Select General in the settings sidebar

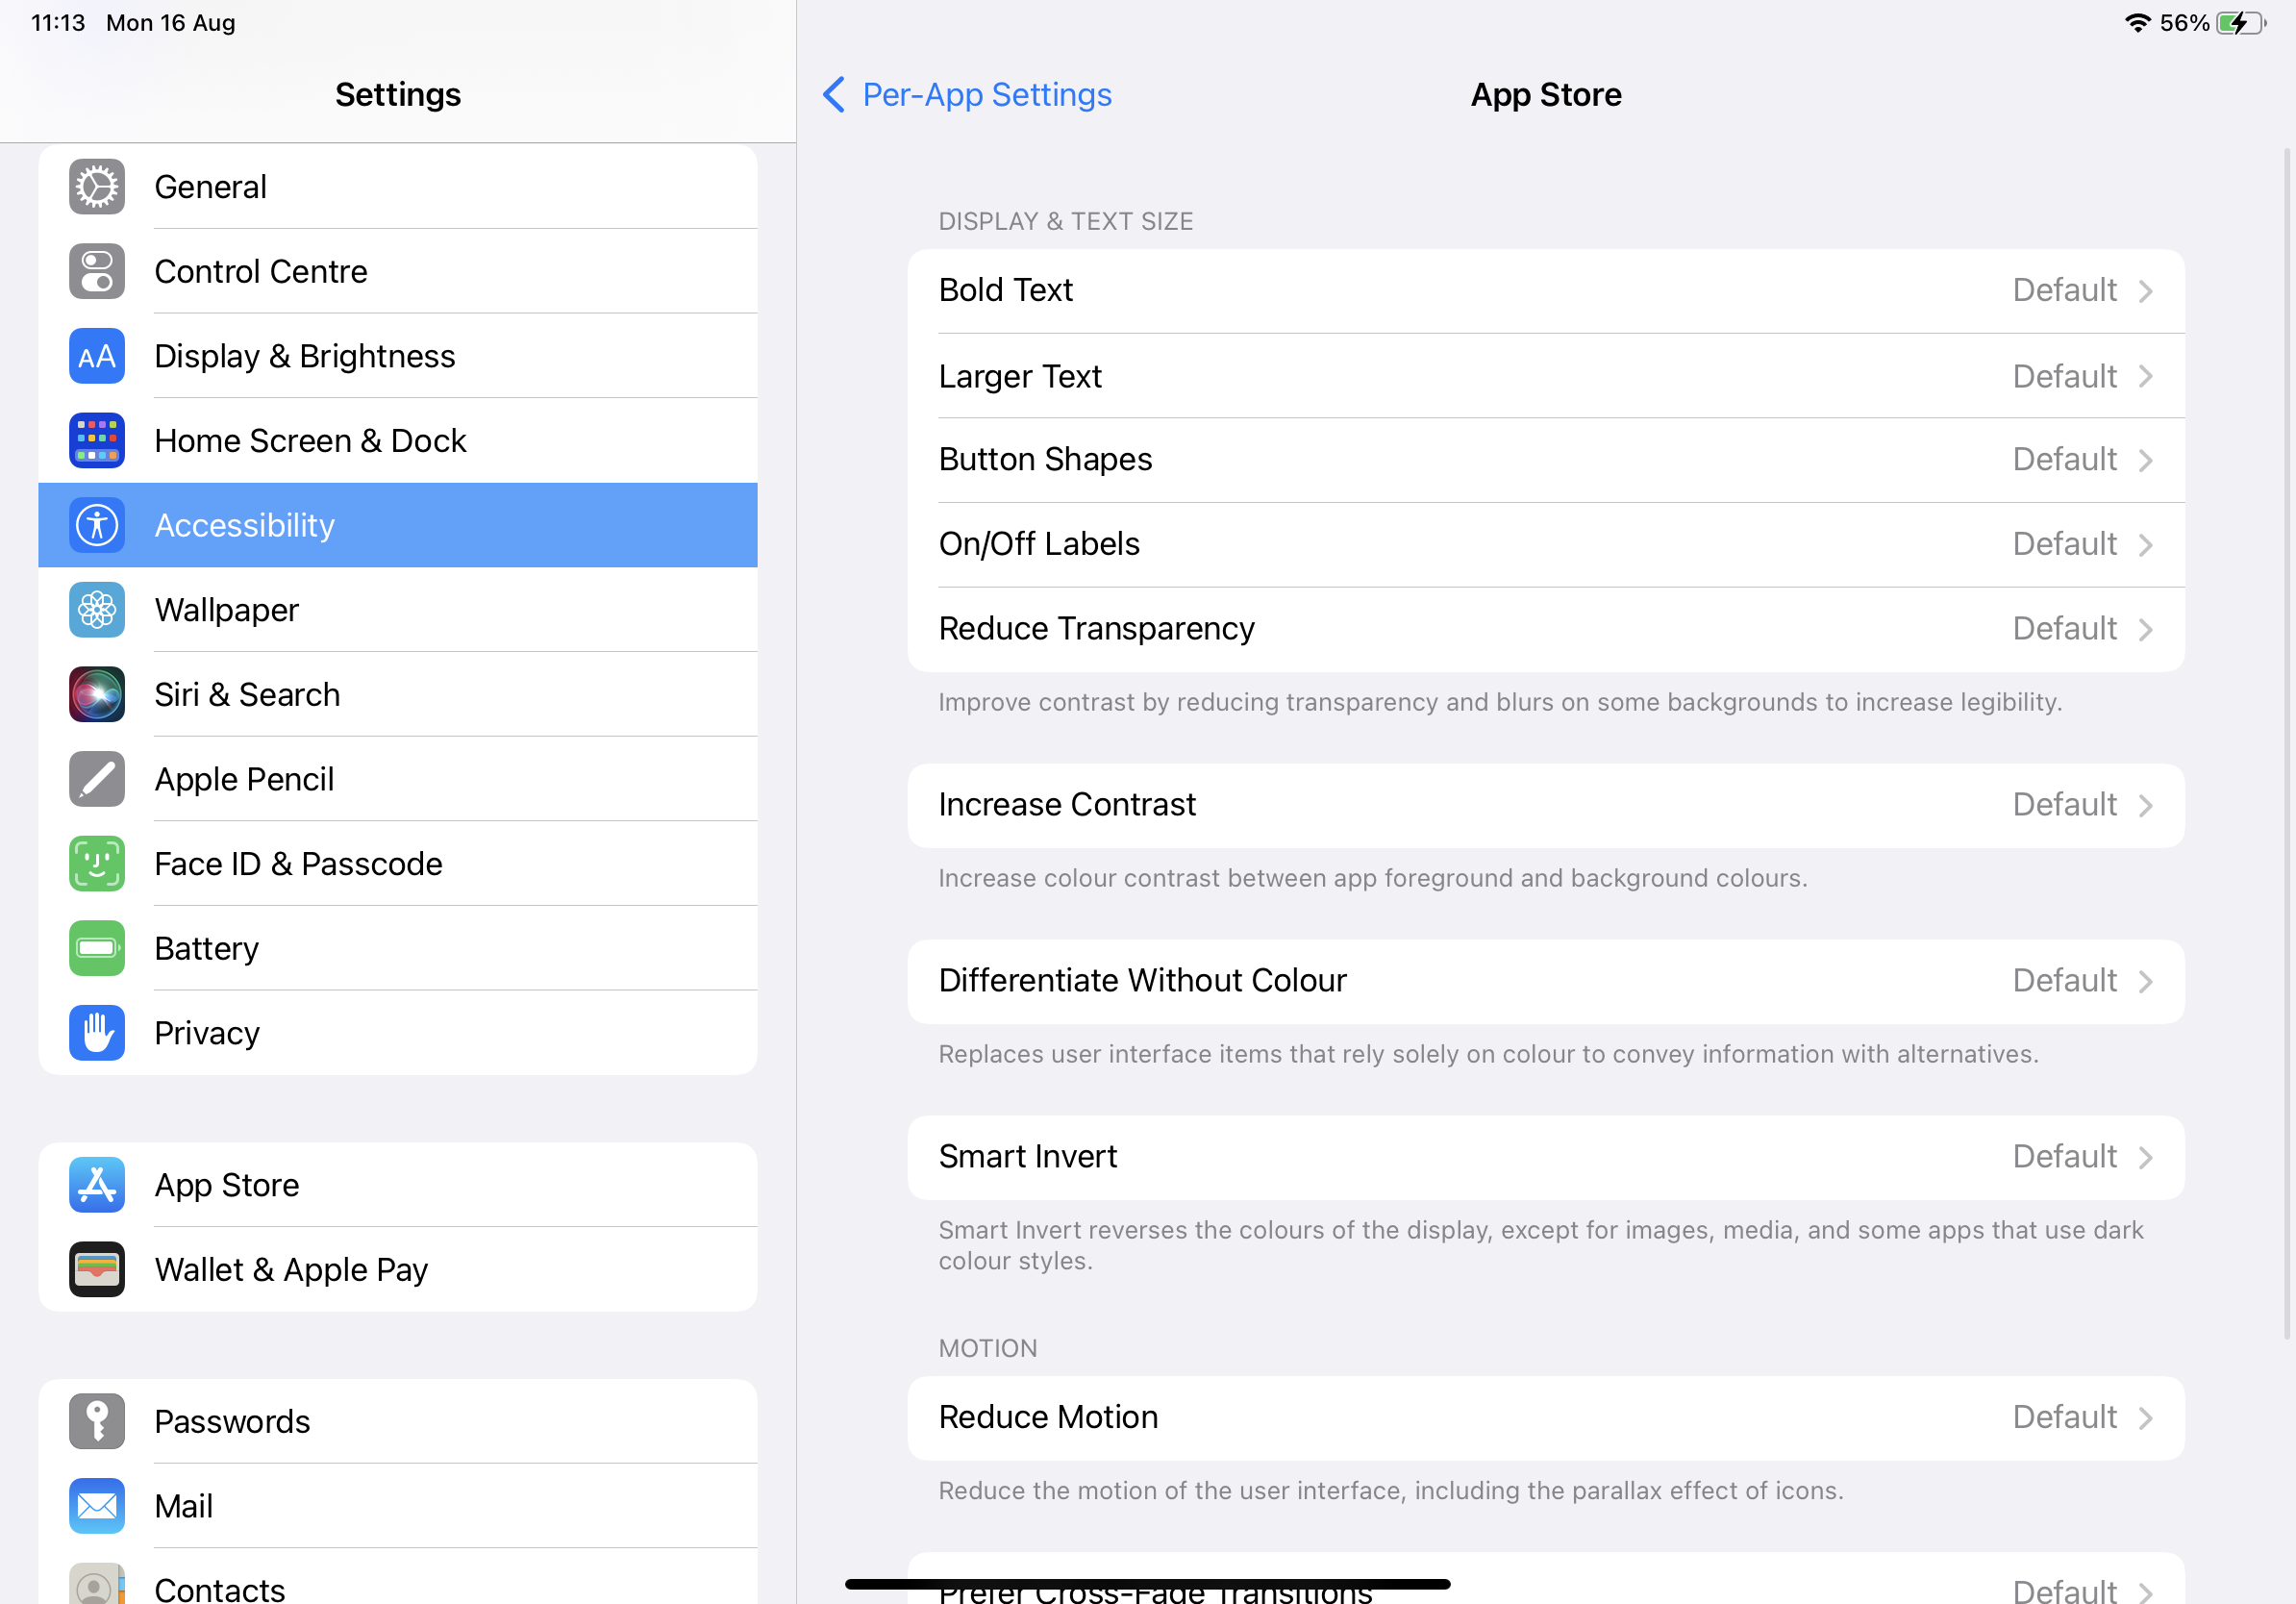(x=398, y=187)
